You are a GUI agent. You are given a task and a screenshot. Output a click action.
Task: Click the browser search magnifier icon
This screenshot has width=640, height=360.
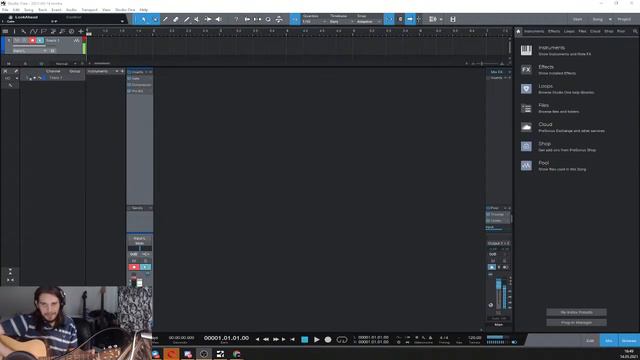point(635,31)
